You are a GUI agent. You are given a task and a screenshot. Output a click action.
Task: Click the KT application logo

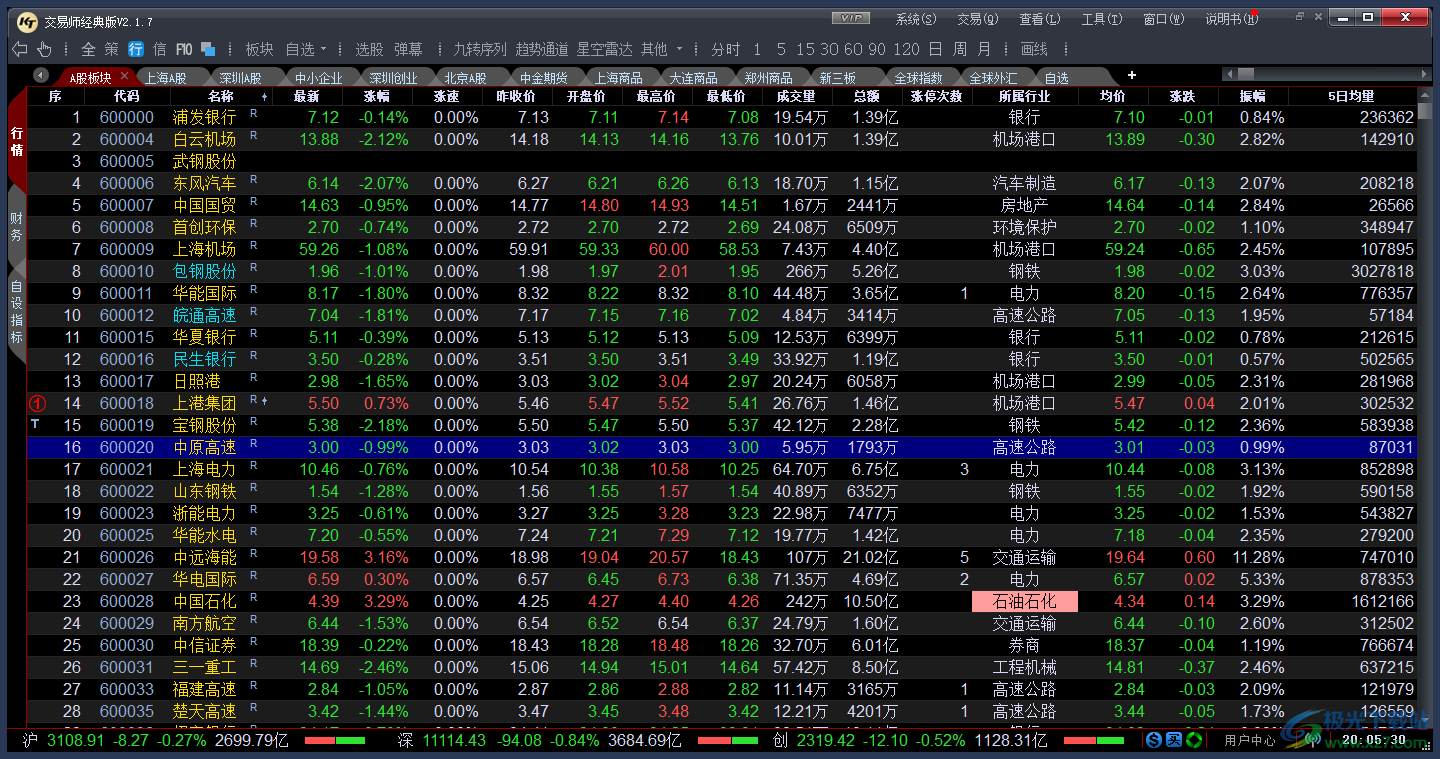point(27,20)
